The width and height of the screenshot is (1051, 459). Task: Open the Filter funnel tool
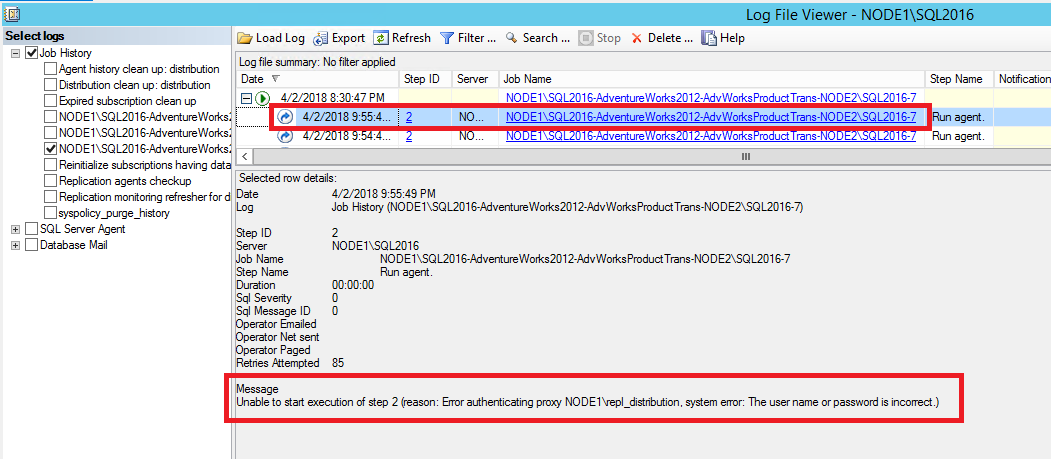pos(447,38)
